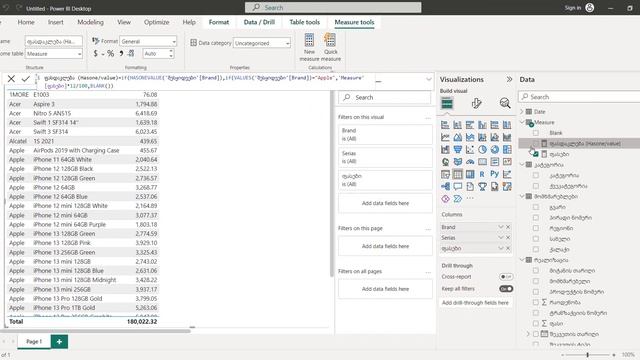Screen dimensions: 640x360
Task: Apply percentage format icon
Action: pos(111,53)
